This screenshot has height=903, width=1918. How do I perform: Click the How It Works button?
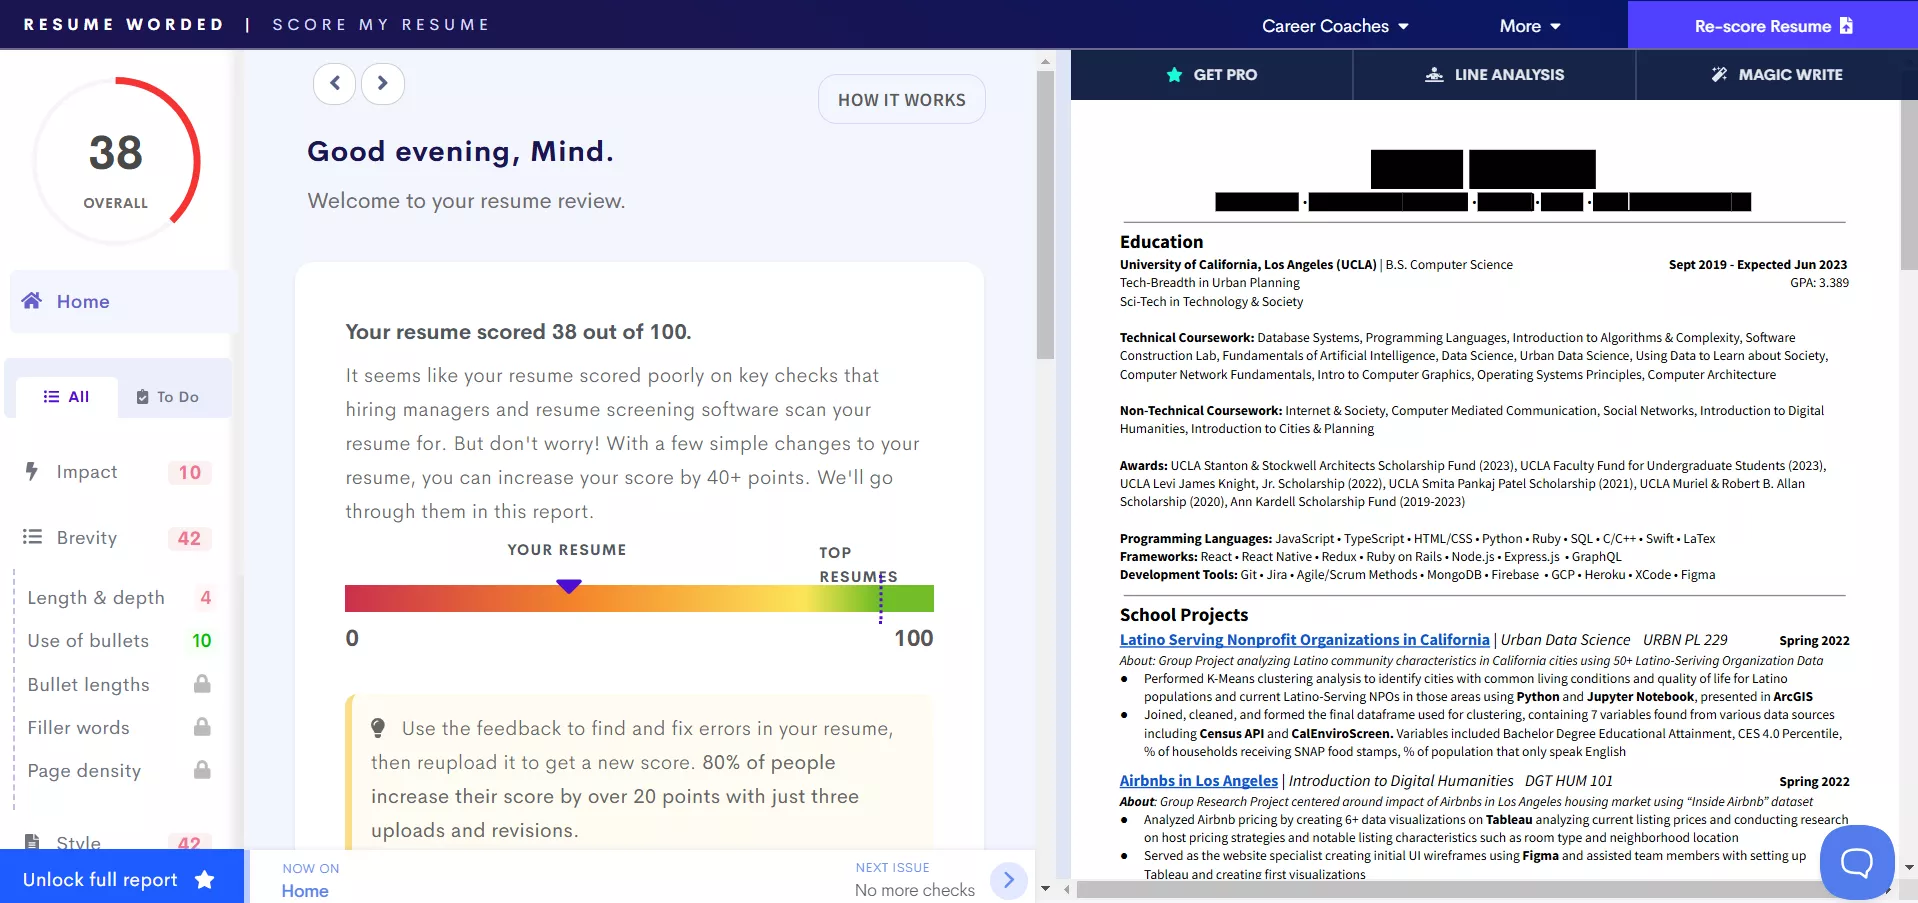pos(901,100)
